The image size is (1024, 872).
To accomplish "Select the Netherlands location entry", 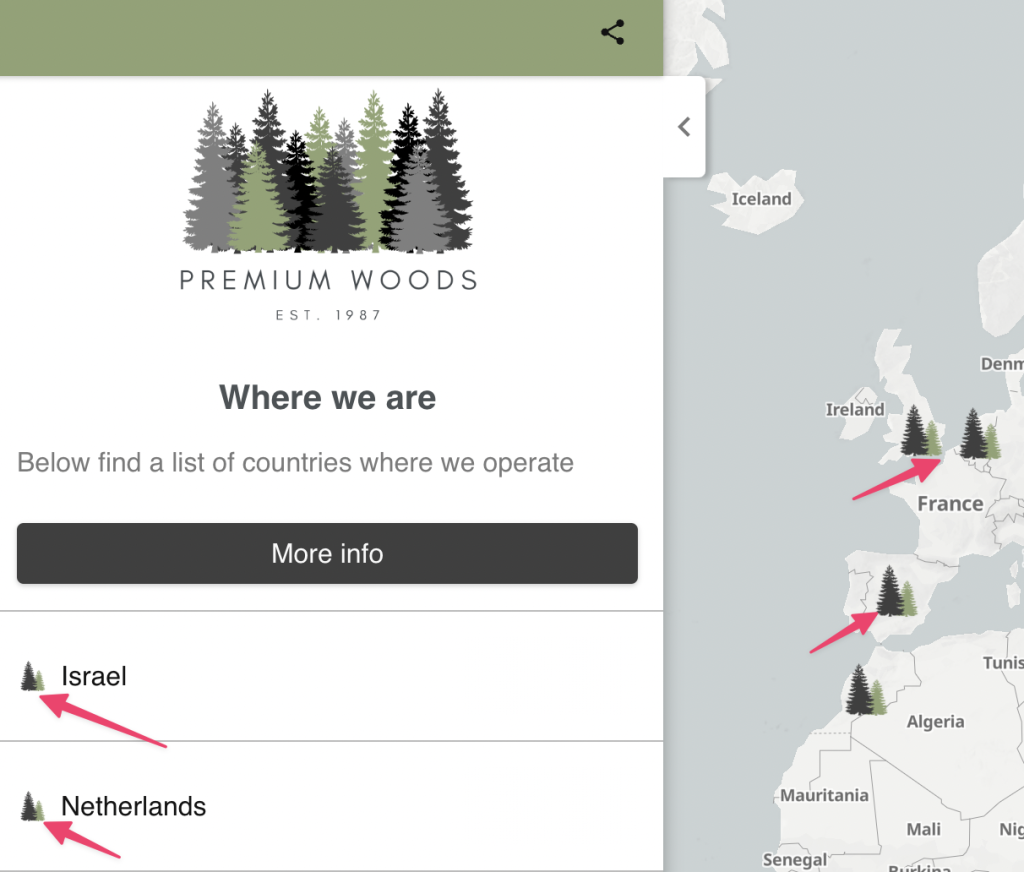I will coord(132,806).
